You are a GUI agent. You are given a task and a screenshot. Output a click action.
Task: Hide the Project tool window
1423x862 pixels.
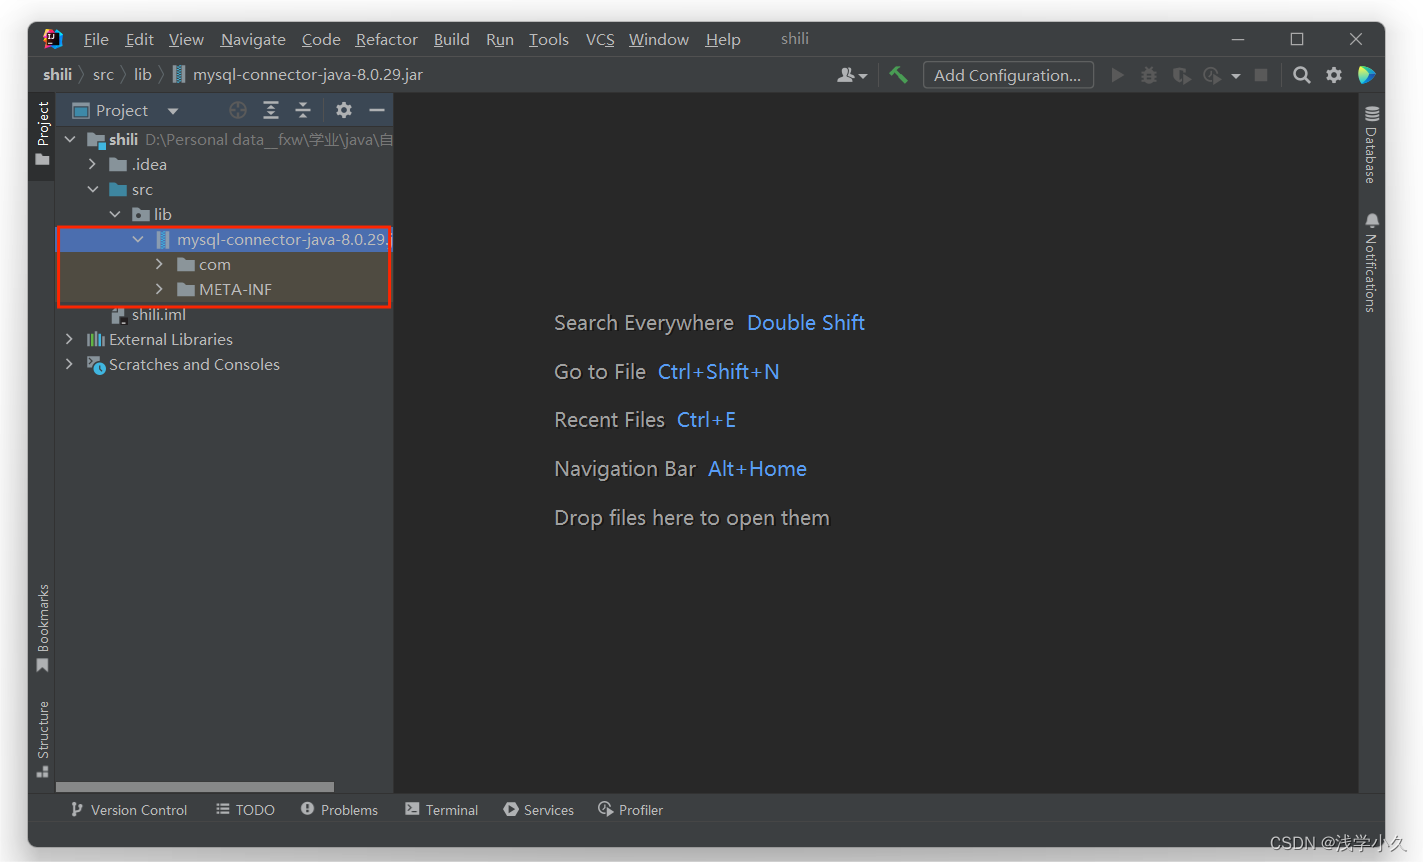(377, 110)
